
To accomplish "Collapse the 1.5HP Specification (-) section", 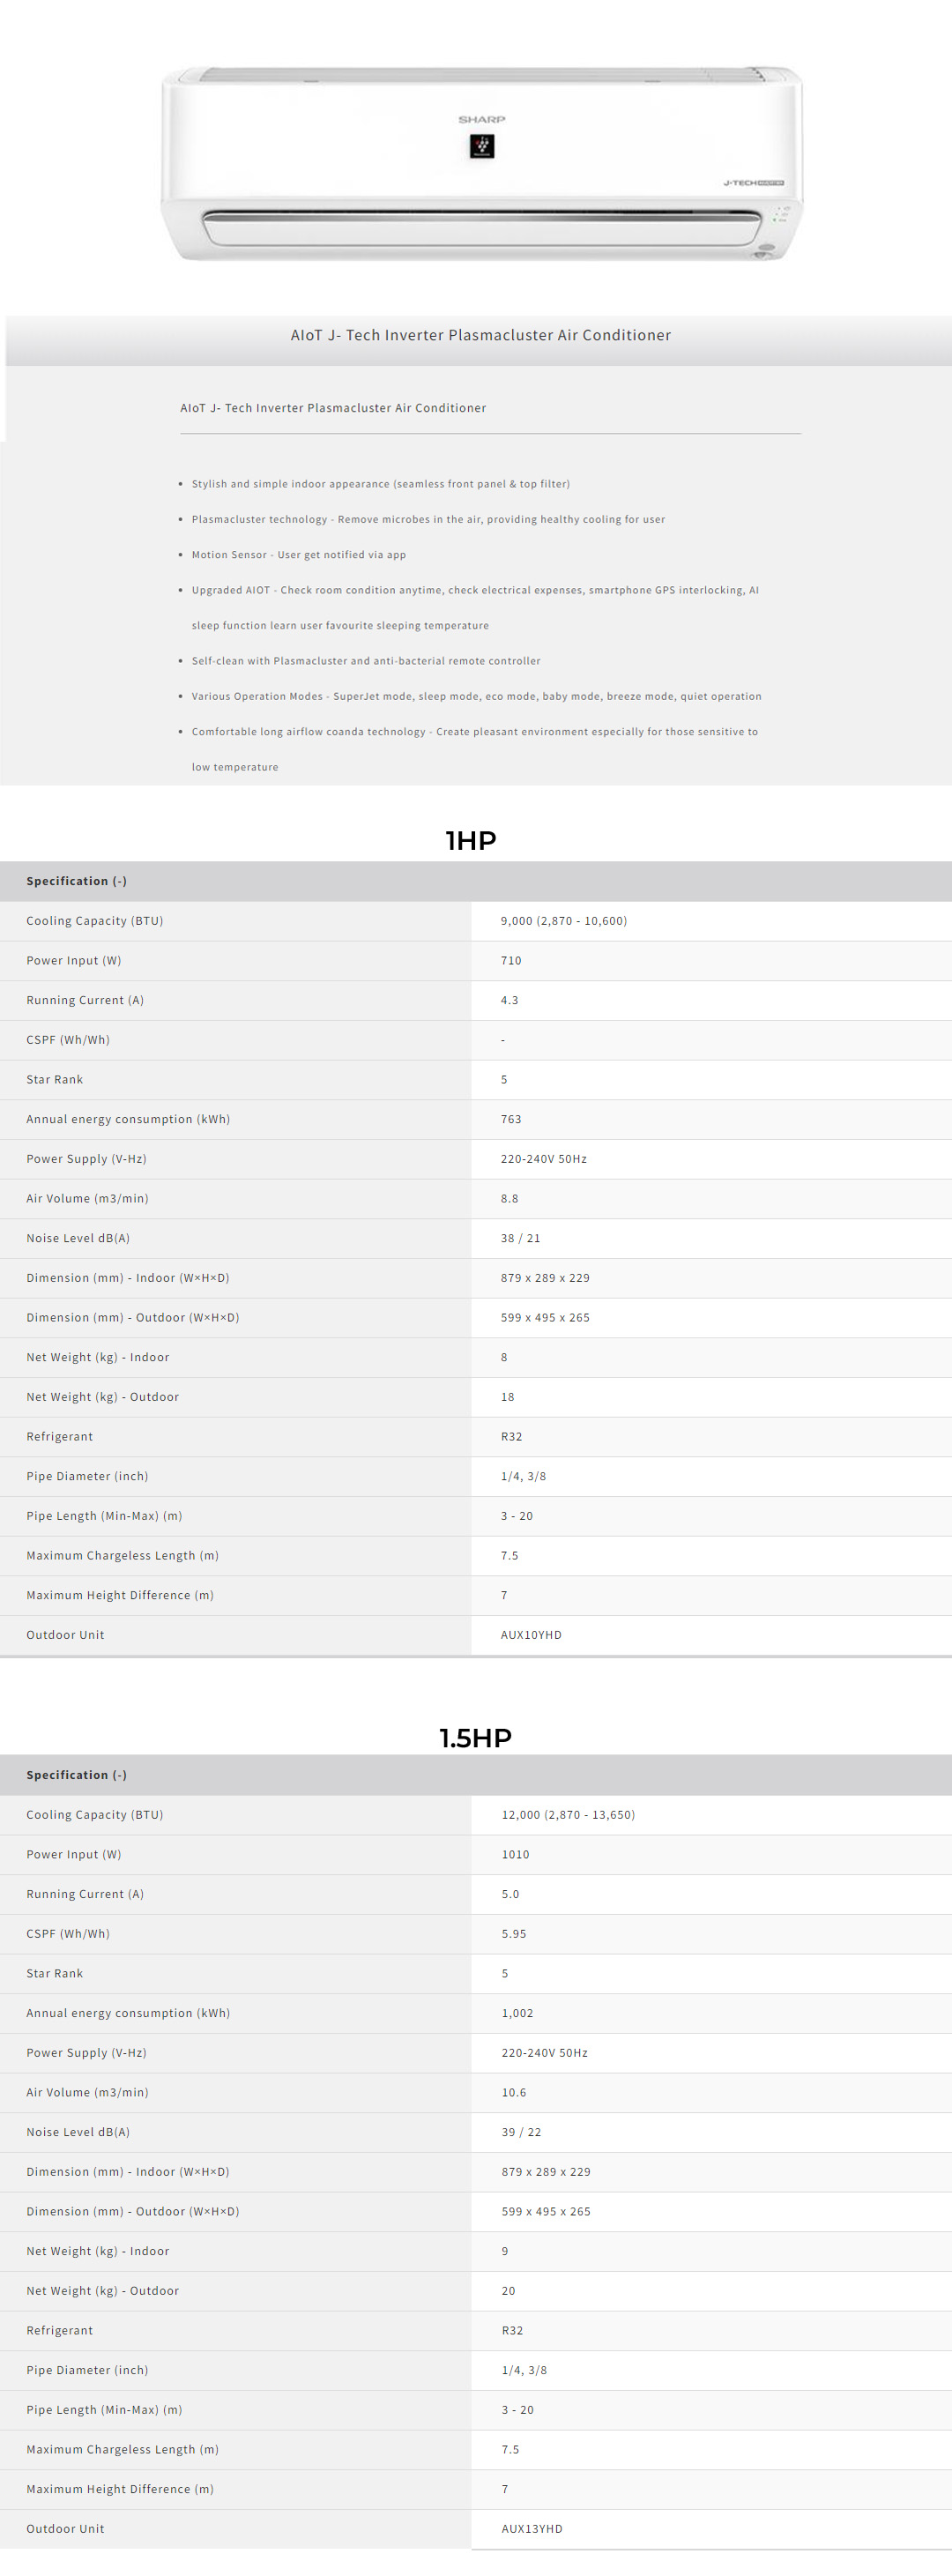I will pos(77,1775).
